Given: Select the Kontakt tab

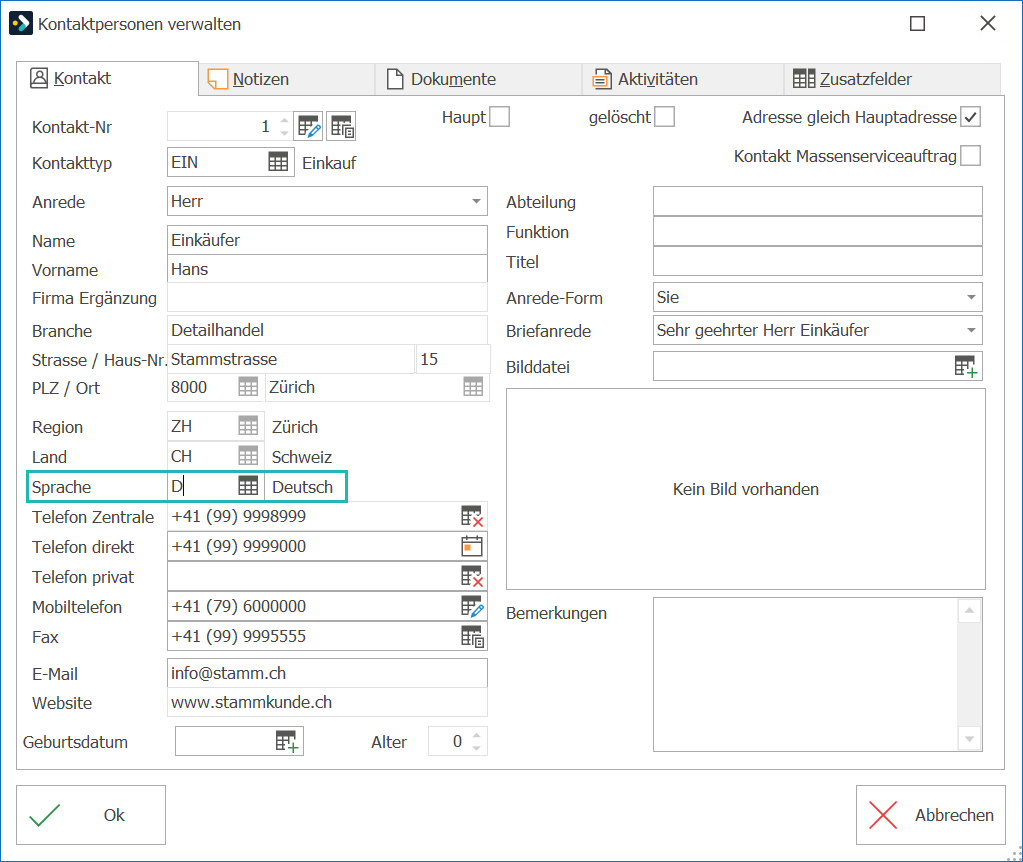Looking at the screenshot, I should click(x=107, y=78).
